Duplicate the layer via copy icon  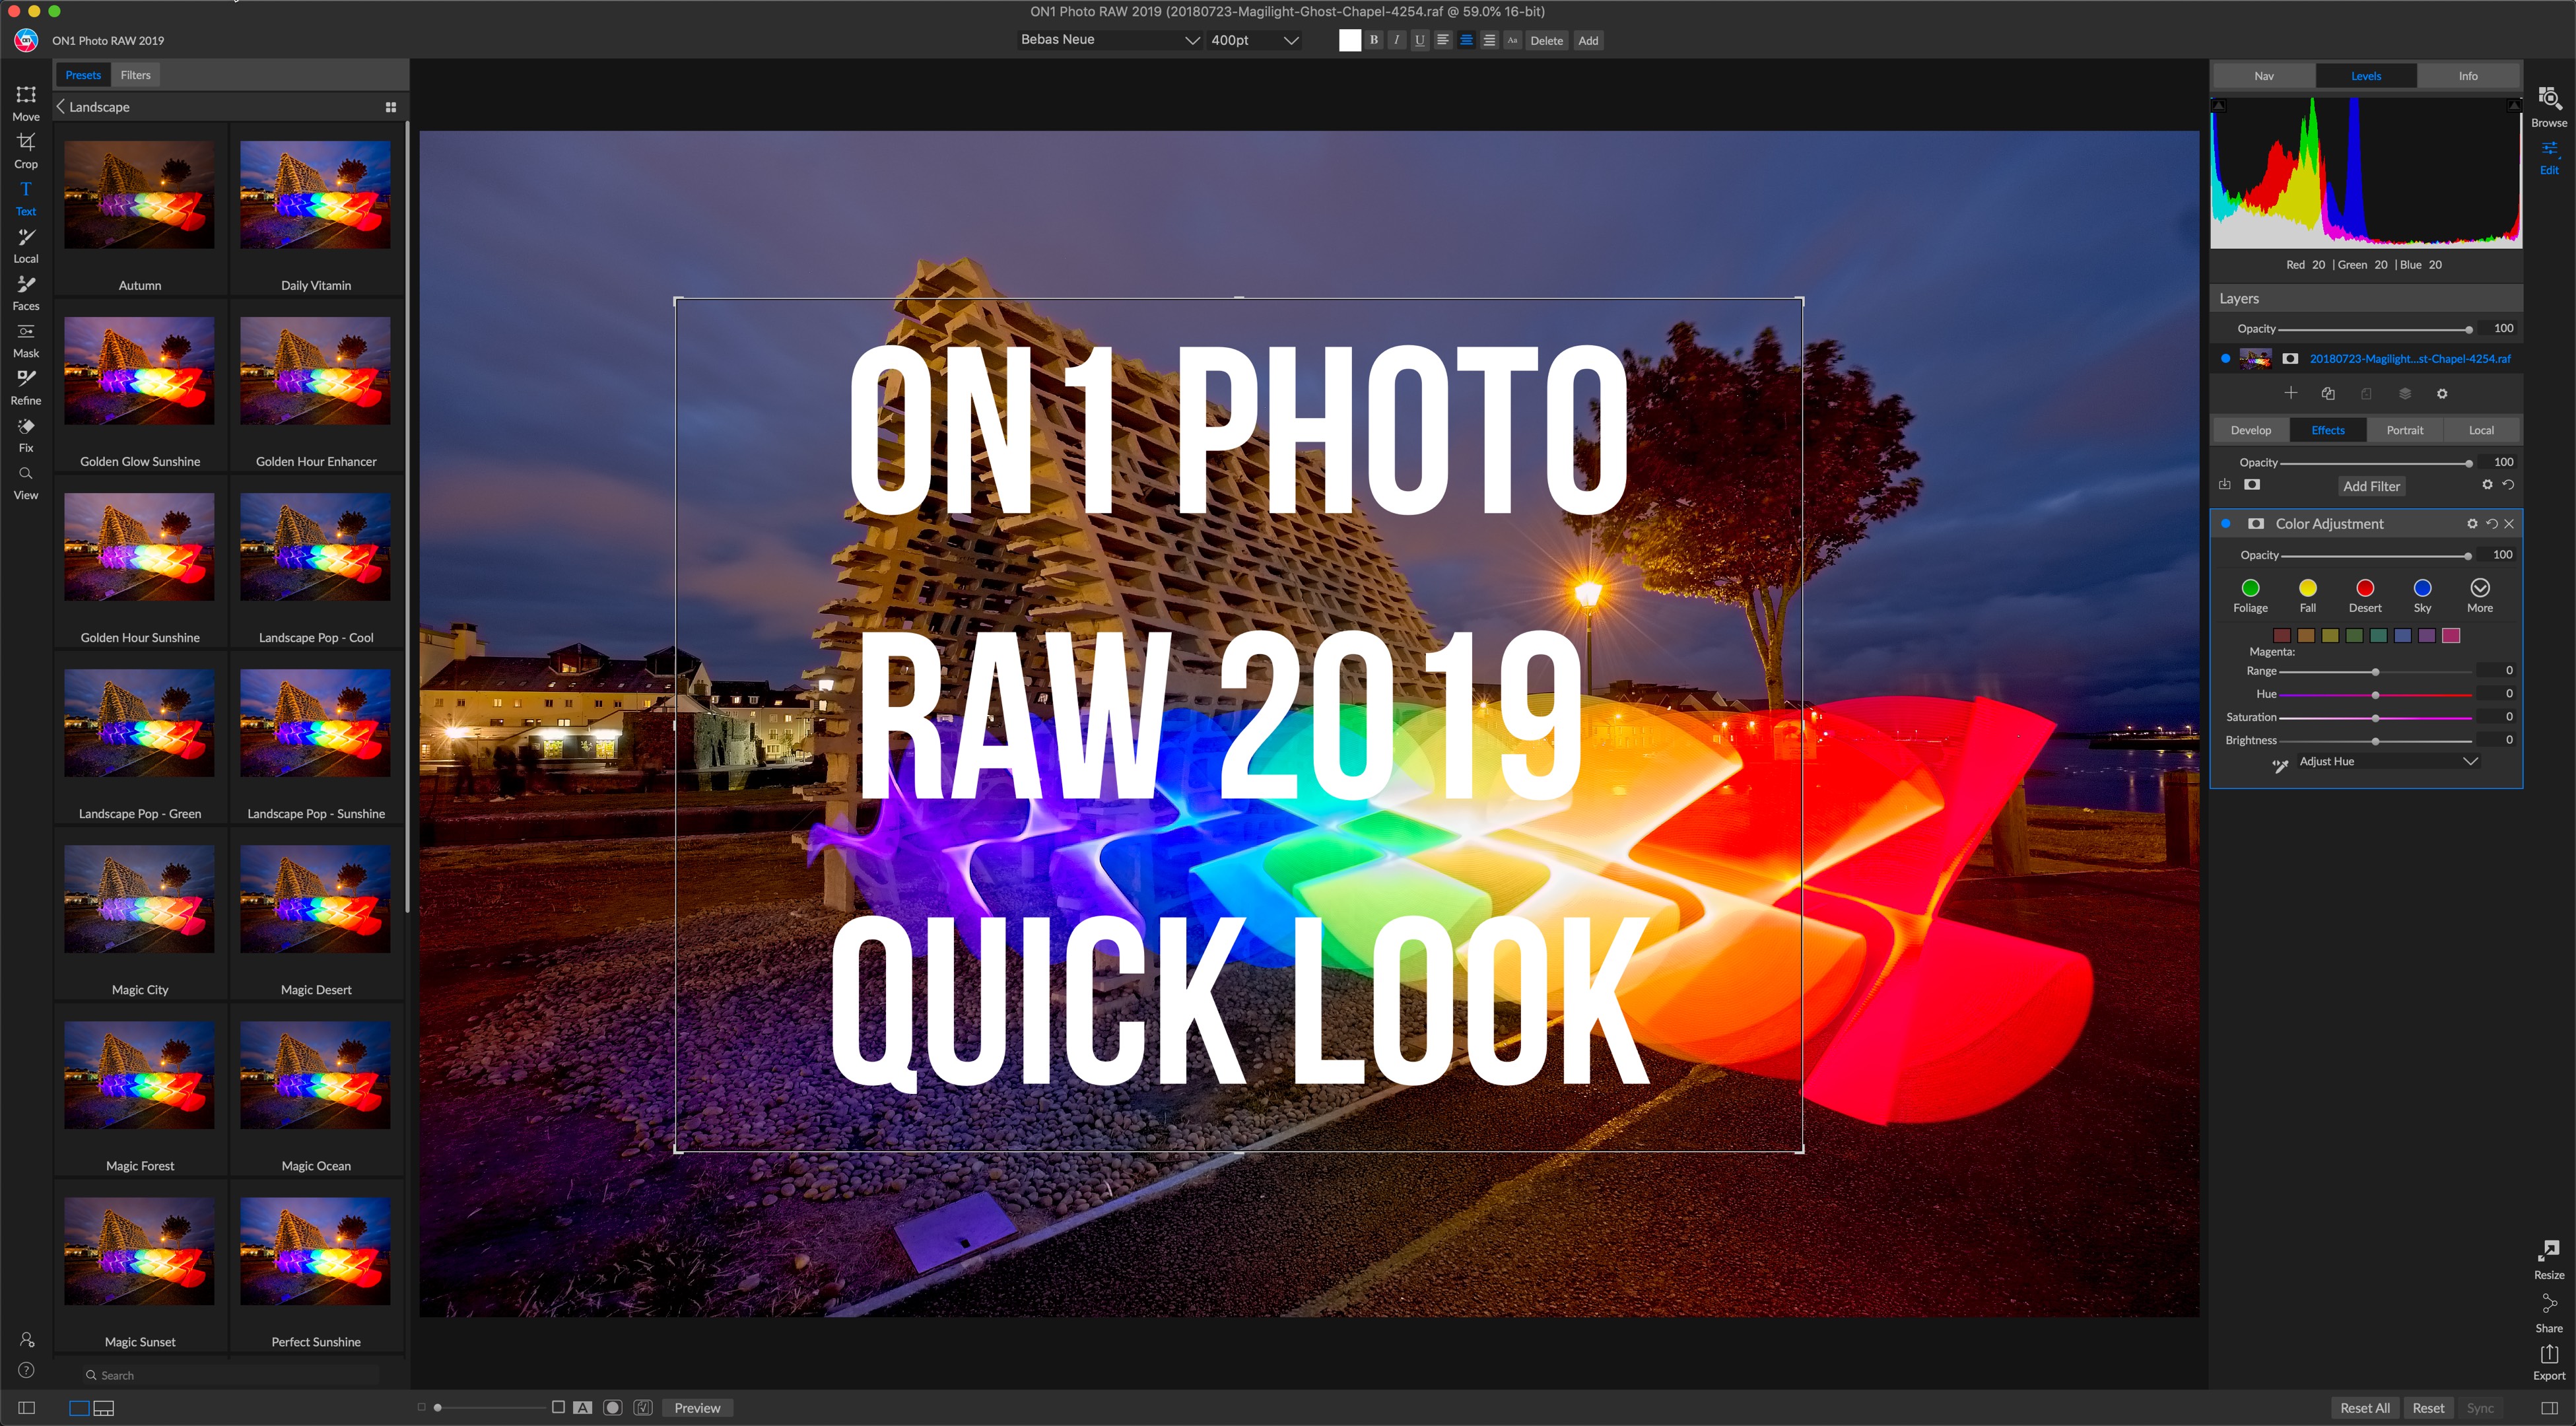(x=2328, y=393)
